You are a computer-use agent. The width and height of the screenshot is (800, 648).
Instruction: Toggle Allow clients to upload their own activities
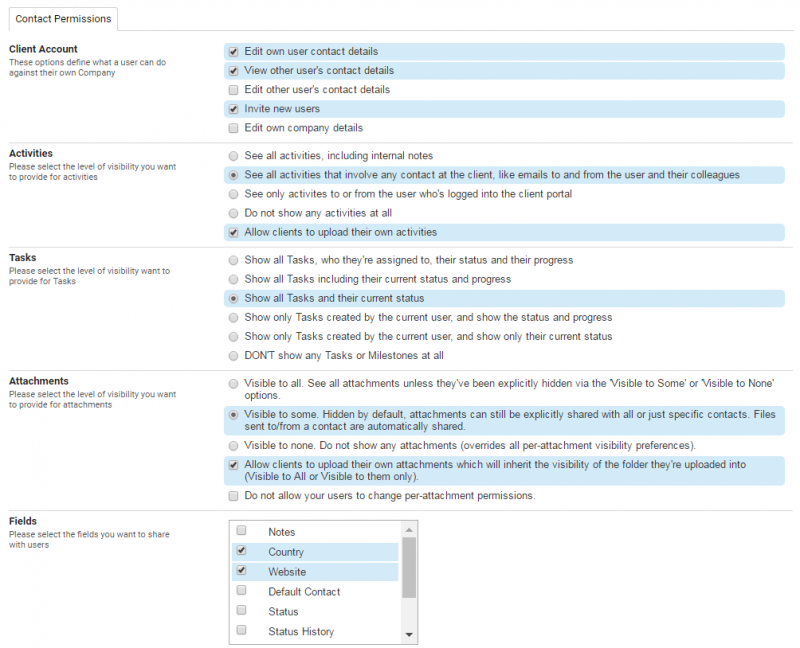[x=233, y=232]
